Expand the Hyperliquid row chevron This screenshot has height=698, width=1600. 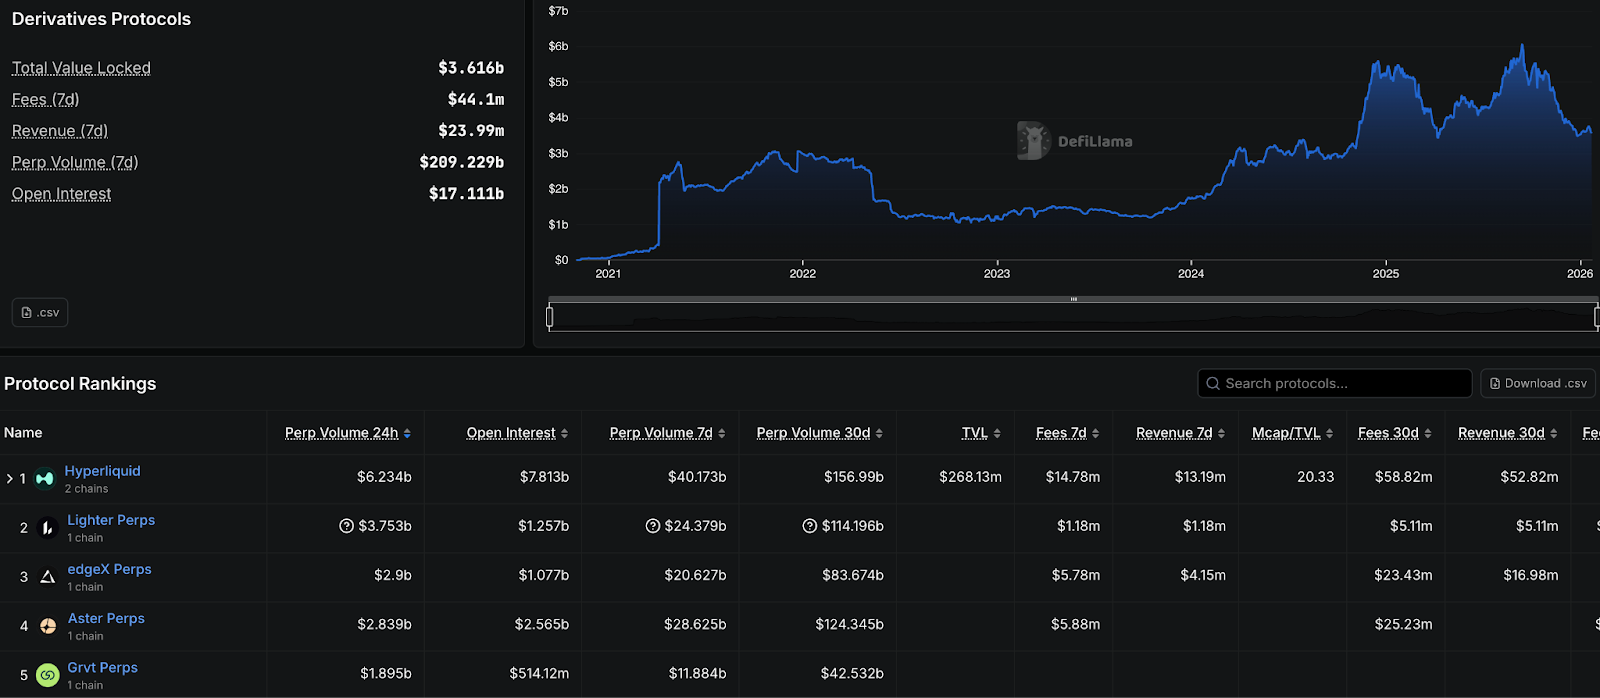[10, 479]
